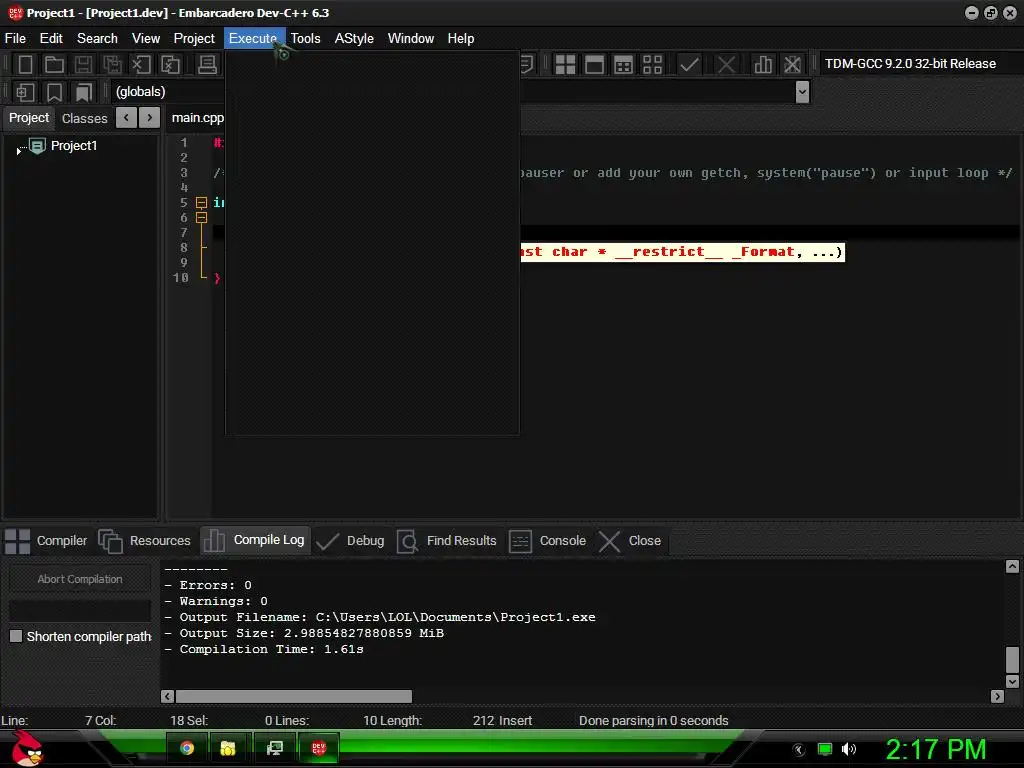Click the compile log scroll-up arrow
1024x768 pixels.
coord(1012,566)
